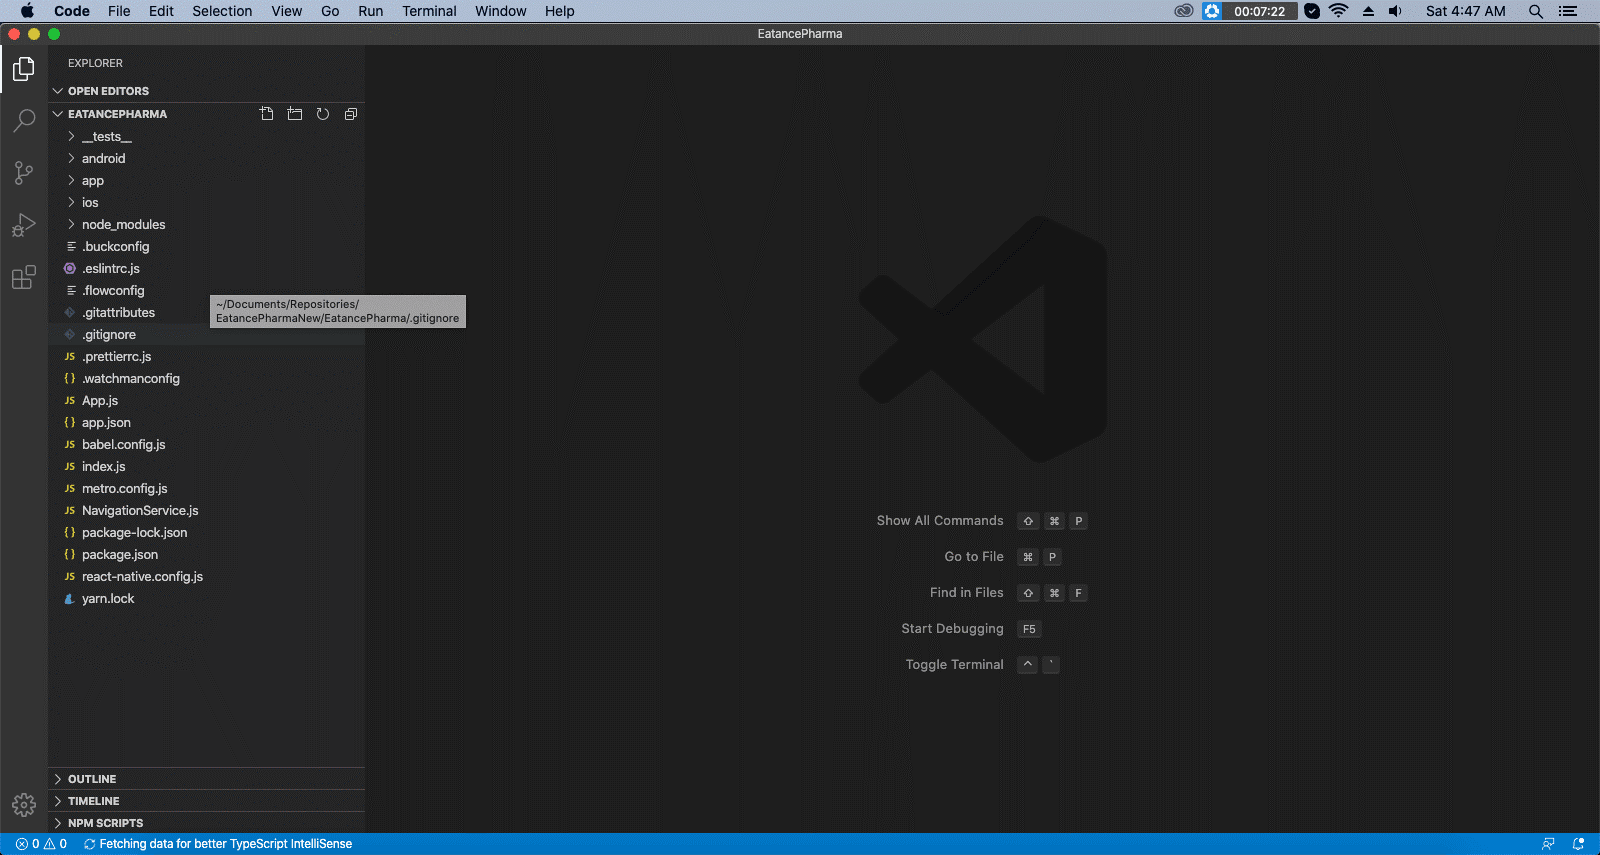Open the Manage gear menu
1600x855 pixels.
(24, 805)
